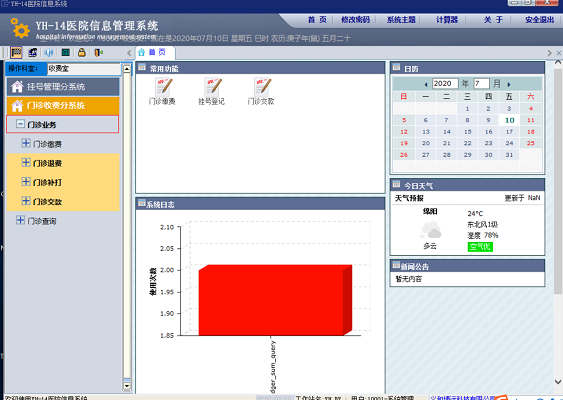This screenshot has height=400, width=563.
Task: Click the calendar year field 2020
Action: [445, 84]
